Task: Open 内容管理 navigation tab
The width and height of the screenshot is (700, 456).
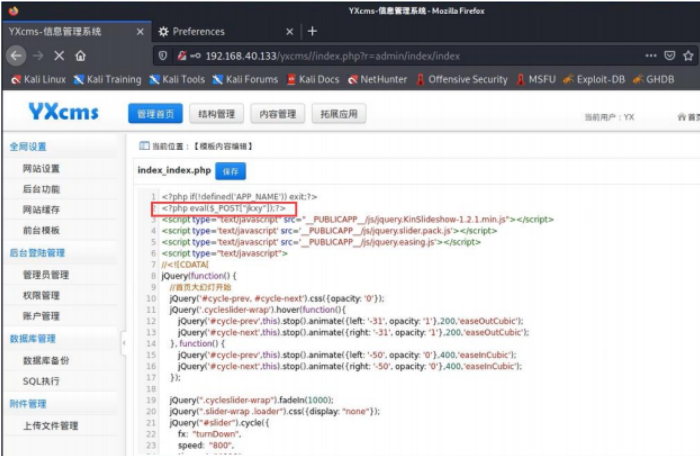Action: [x=278, y=114]
